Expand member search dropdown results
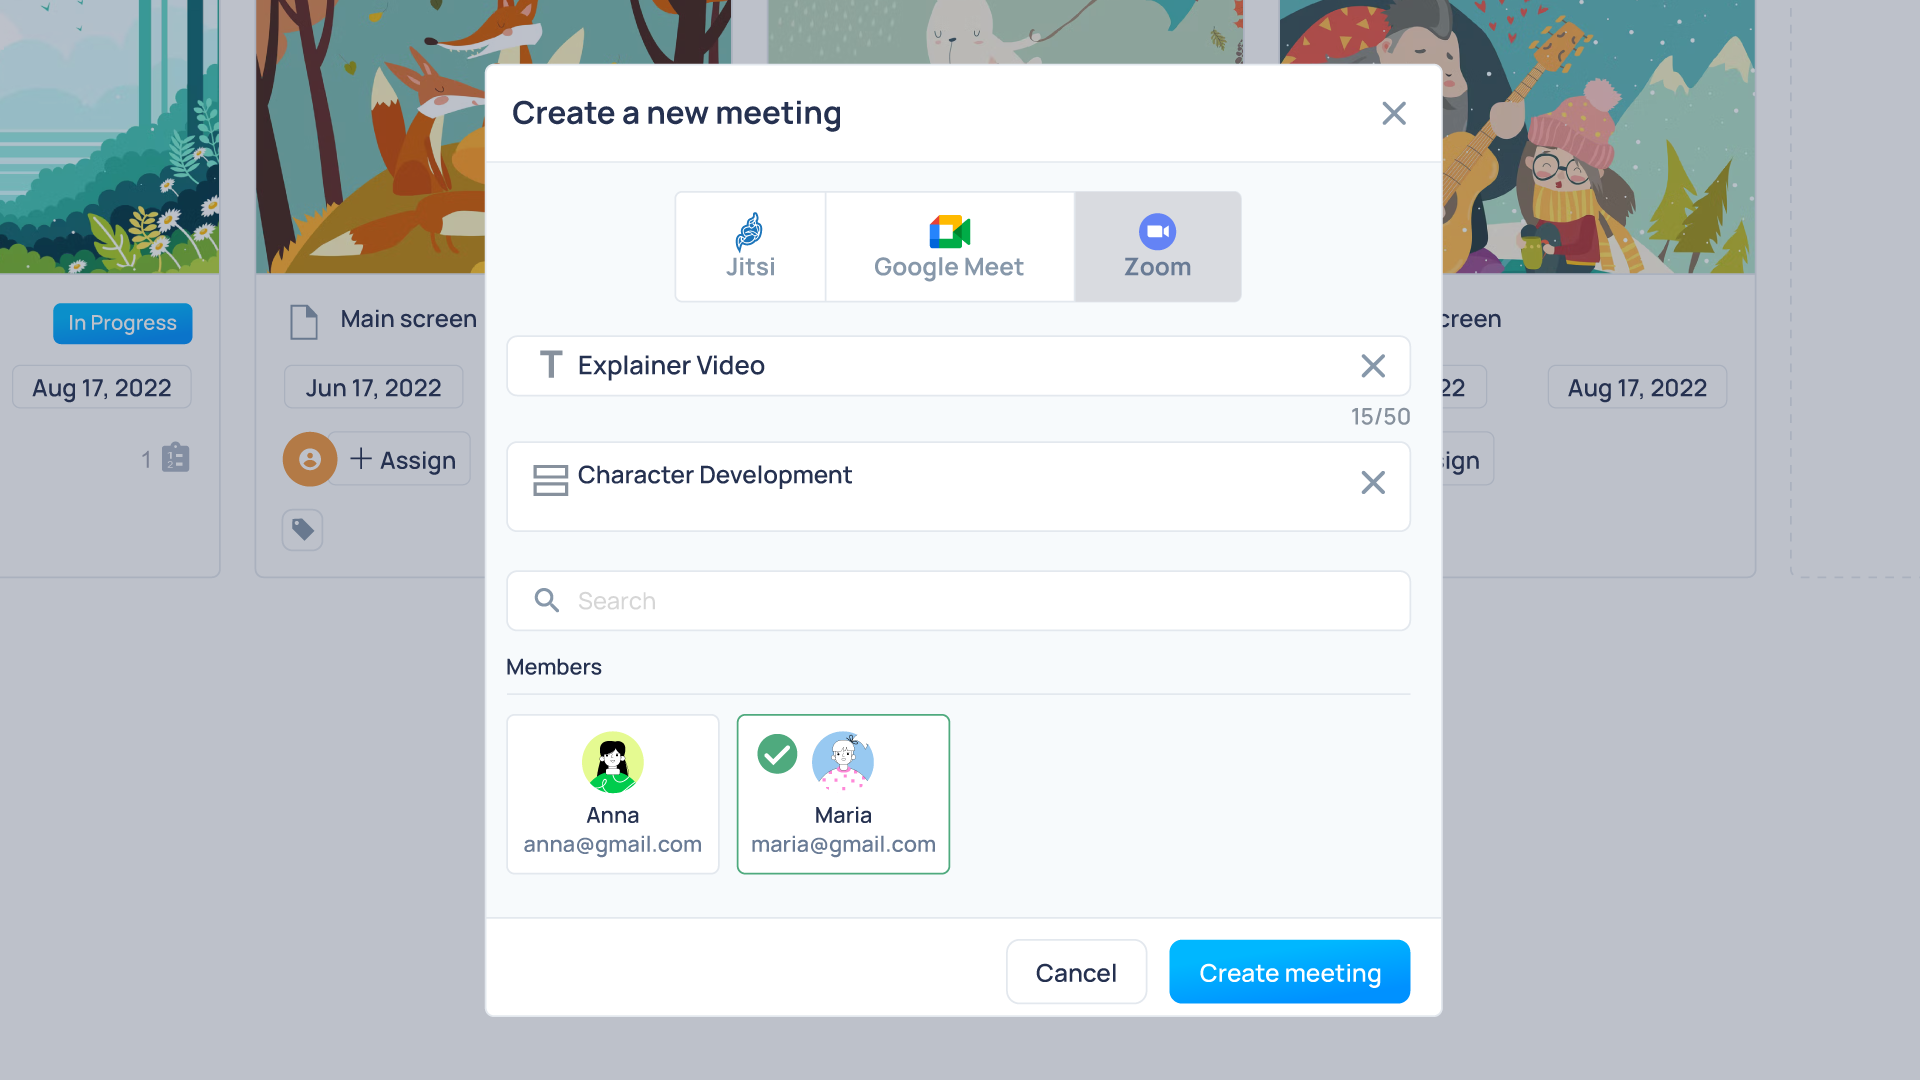 tap(959, 600)
